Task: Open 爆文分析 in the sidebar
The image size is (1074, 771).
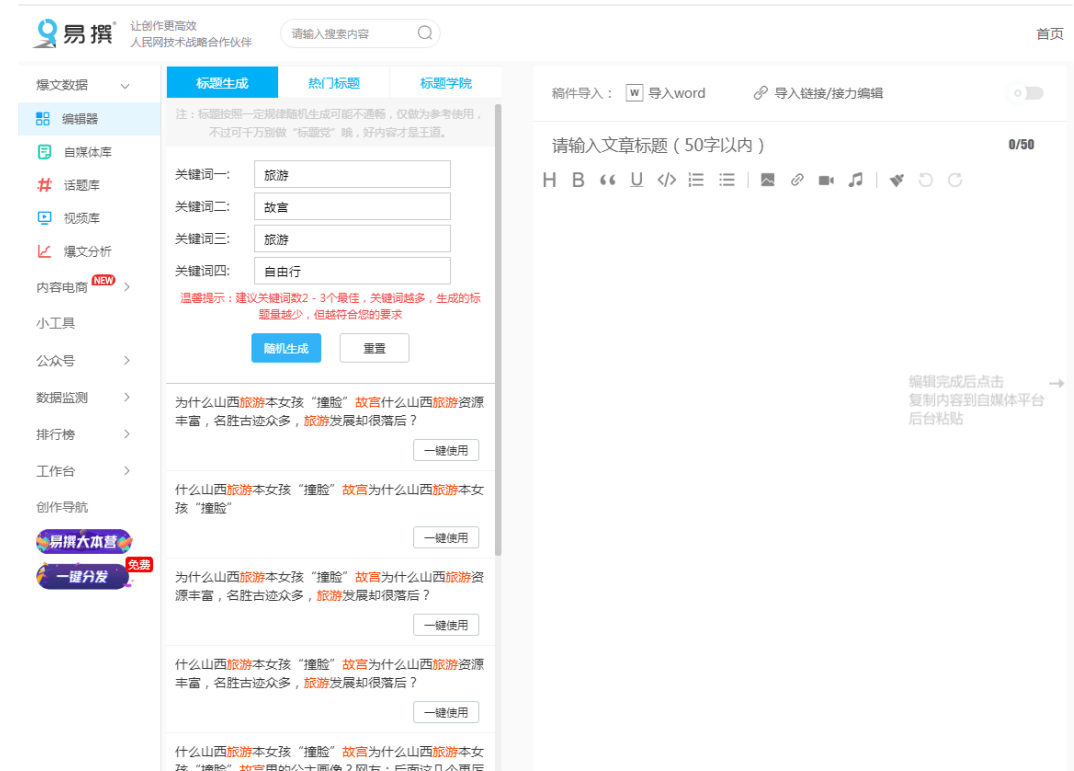Action: click(x=87, y=251)
